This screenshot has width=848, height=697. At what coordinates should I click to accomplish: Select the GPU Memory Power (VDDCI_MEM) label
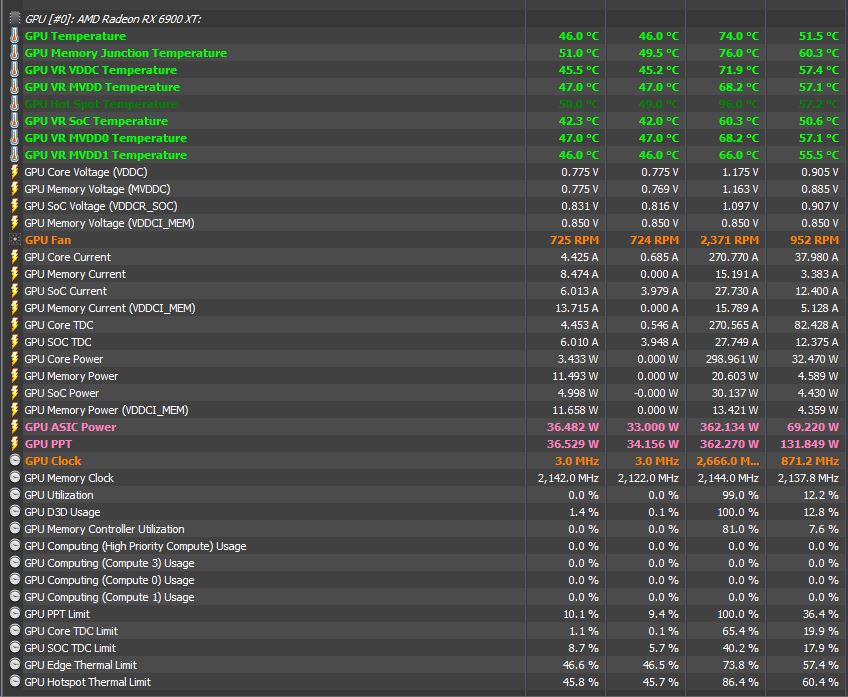107,410
